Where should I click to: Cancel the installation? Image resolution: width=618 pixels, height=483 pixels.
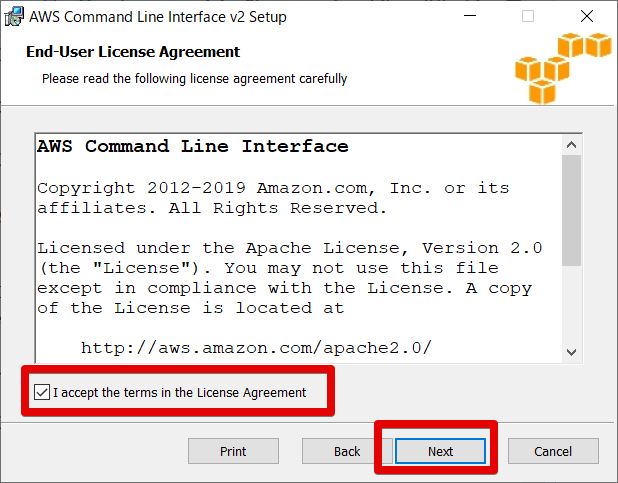point(553,451)
